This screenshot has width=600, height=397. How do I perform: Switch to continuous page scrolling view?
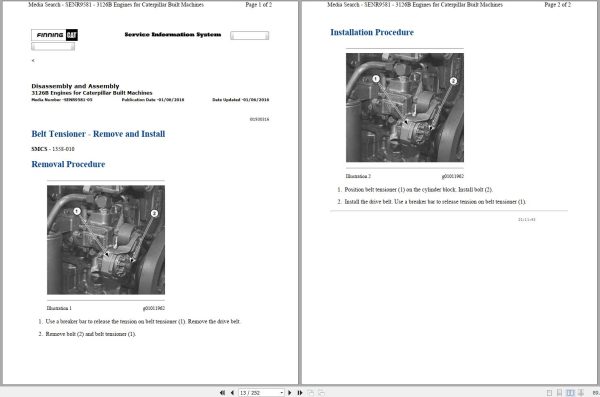[559, 392]
